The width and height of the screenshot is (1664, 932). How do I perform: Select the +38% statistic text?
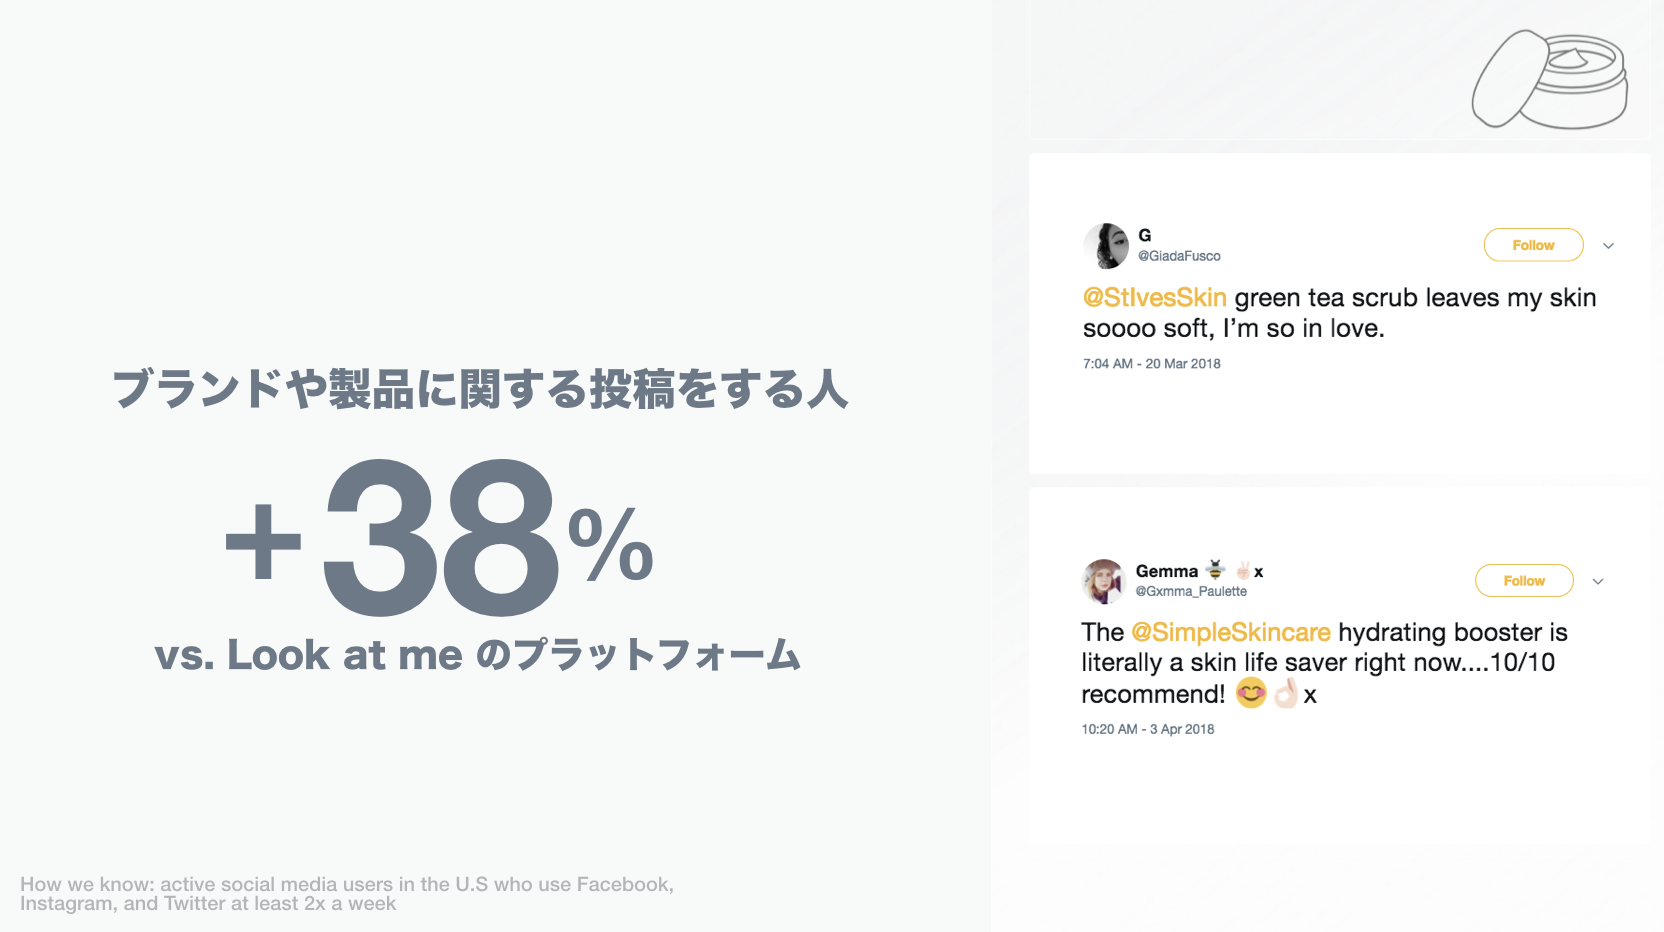440,540
